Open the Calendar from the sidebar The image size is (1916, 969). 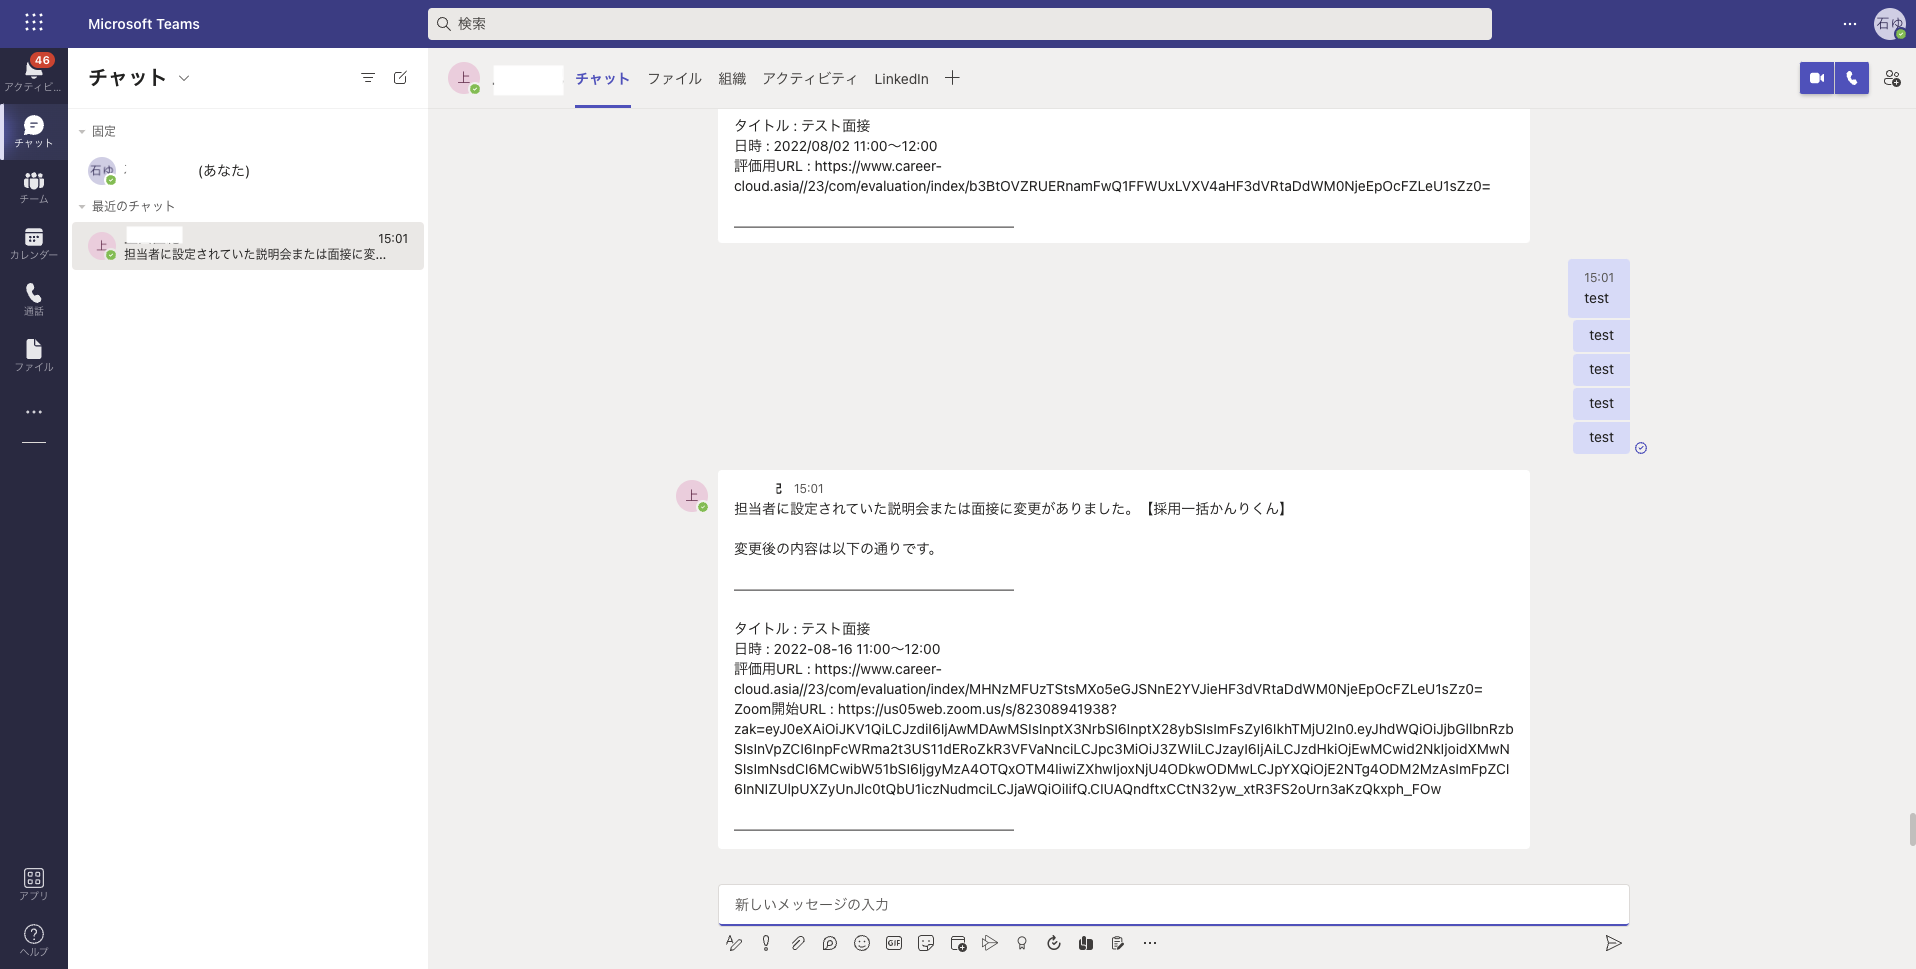point(34,243)
